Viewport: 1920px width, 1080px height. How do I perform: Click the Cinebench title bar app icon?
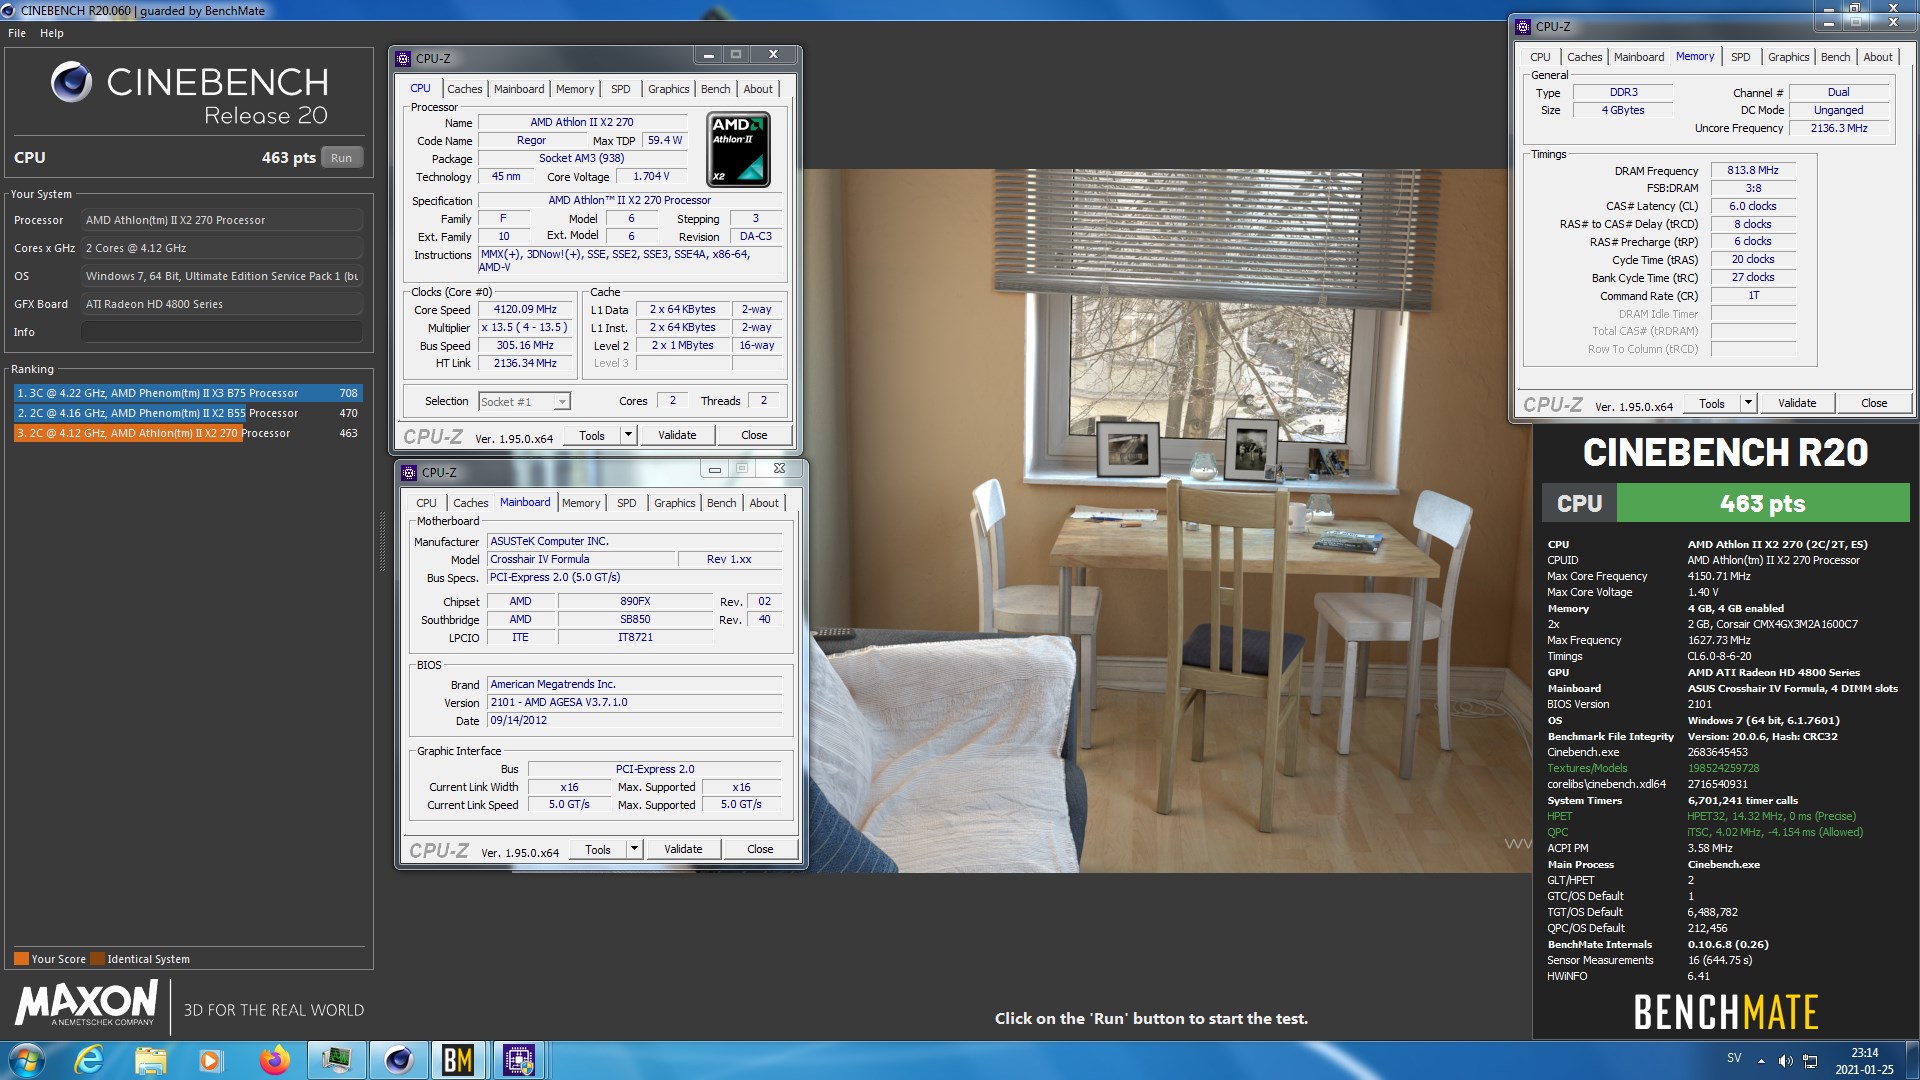[9, 10]
